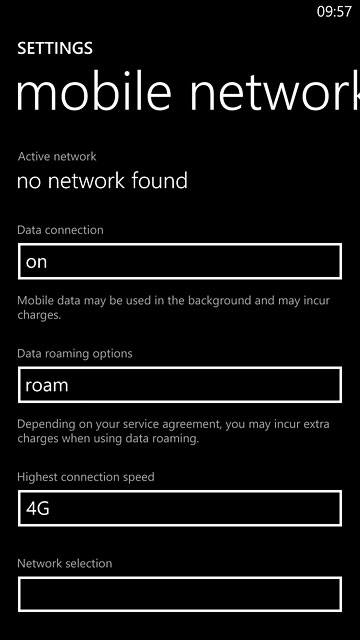Expand the Data roaming options selector
The width and height of the screenshot is (360, 640).
[x=180, y=385]
